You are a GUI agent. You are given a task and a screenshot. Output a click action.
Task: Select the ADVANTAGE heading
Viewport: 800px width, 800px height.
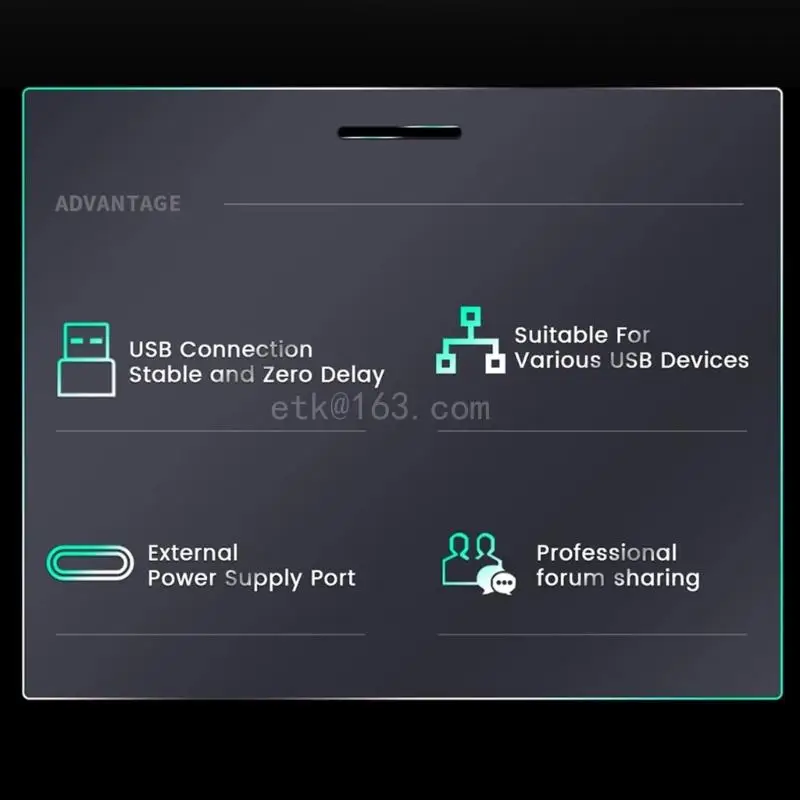click(118, 204)
